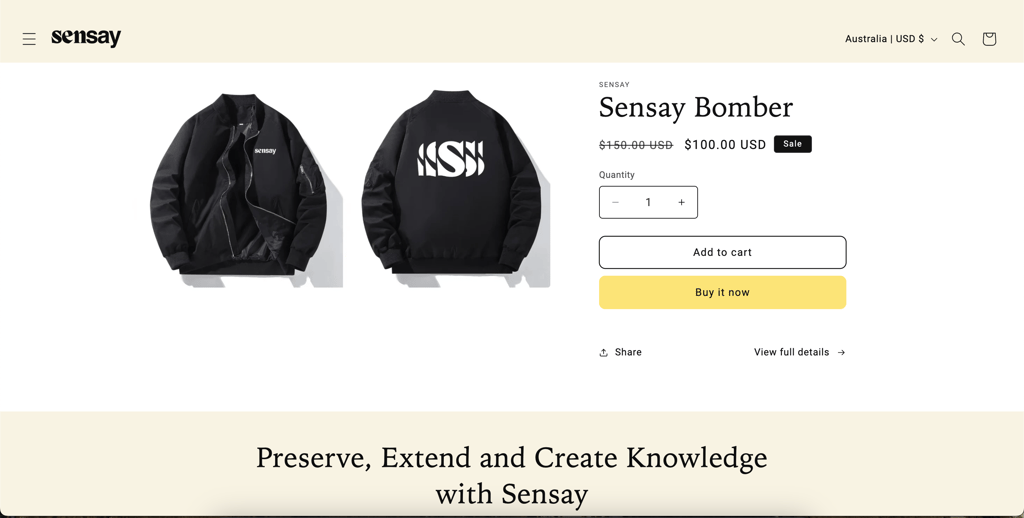Open the front view bomber jacket image
This screenshot has height=518, width=1024.
point(240,189)
